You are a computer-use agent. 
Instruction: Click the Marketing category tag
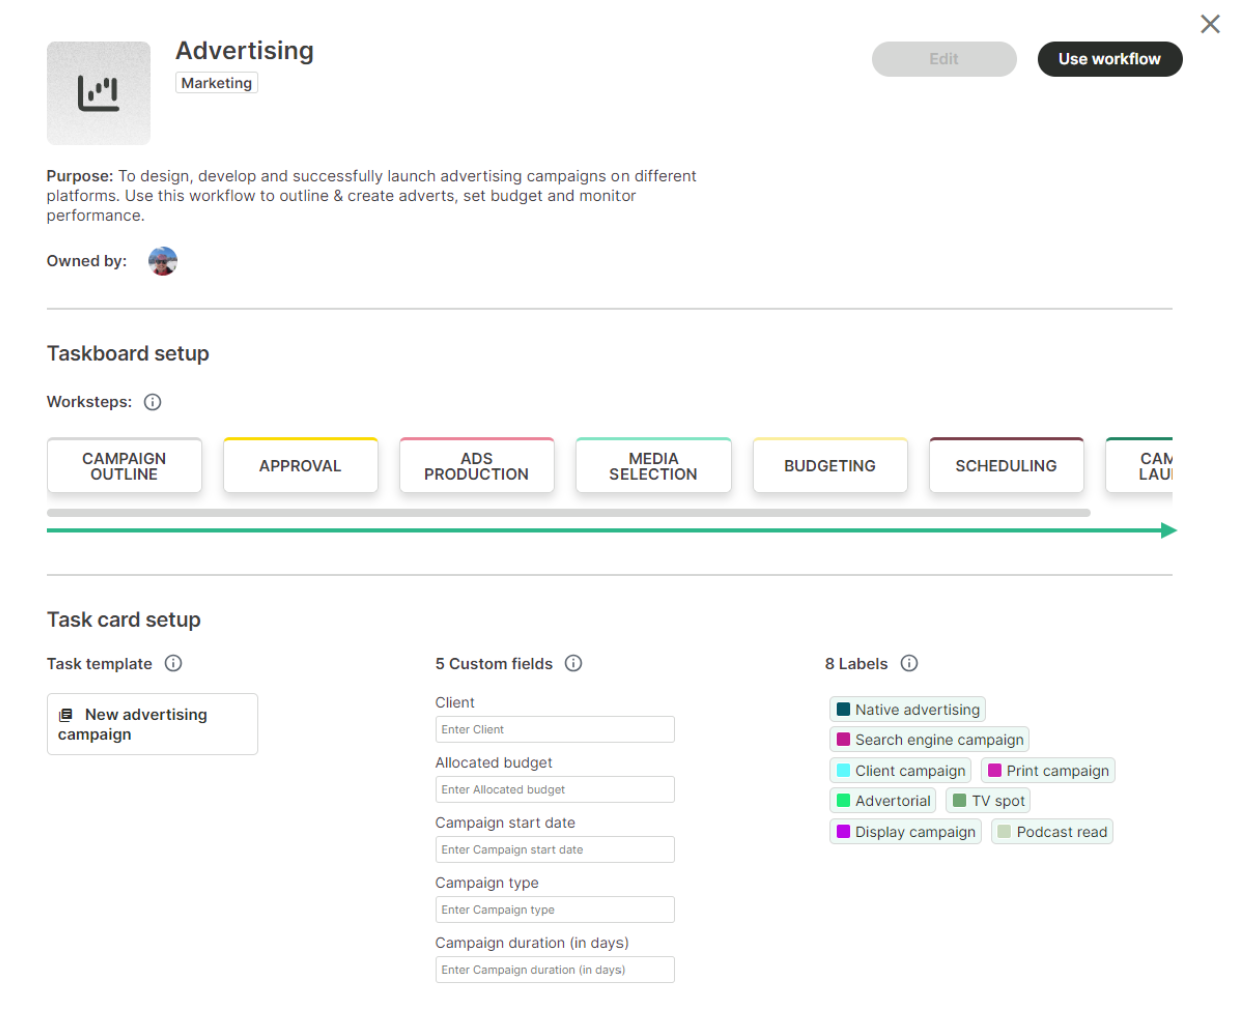click(216, 83)
